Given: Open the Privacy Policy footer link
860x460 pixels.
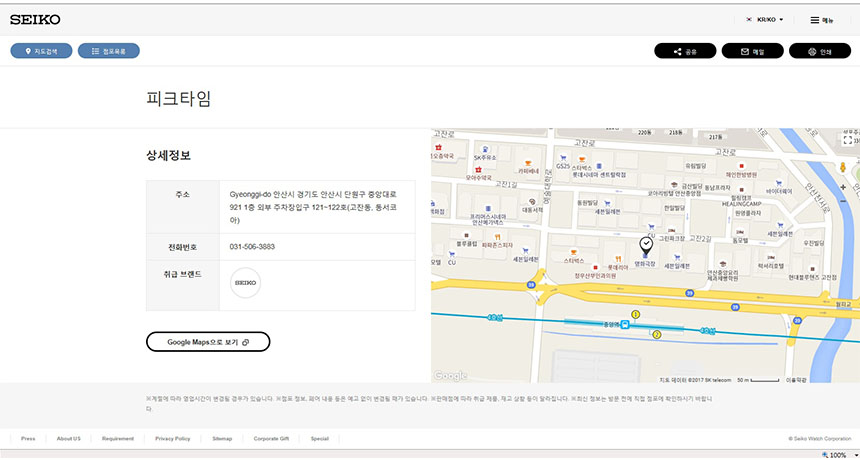Looking at the screenshot, I should tap(172, 439).
